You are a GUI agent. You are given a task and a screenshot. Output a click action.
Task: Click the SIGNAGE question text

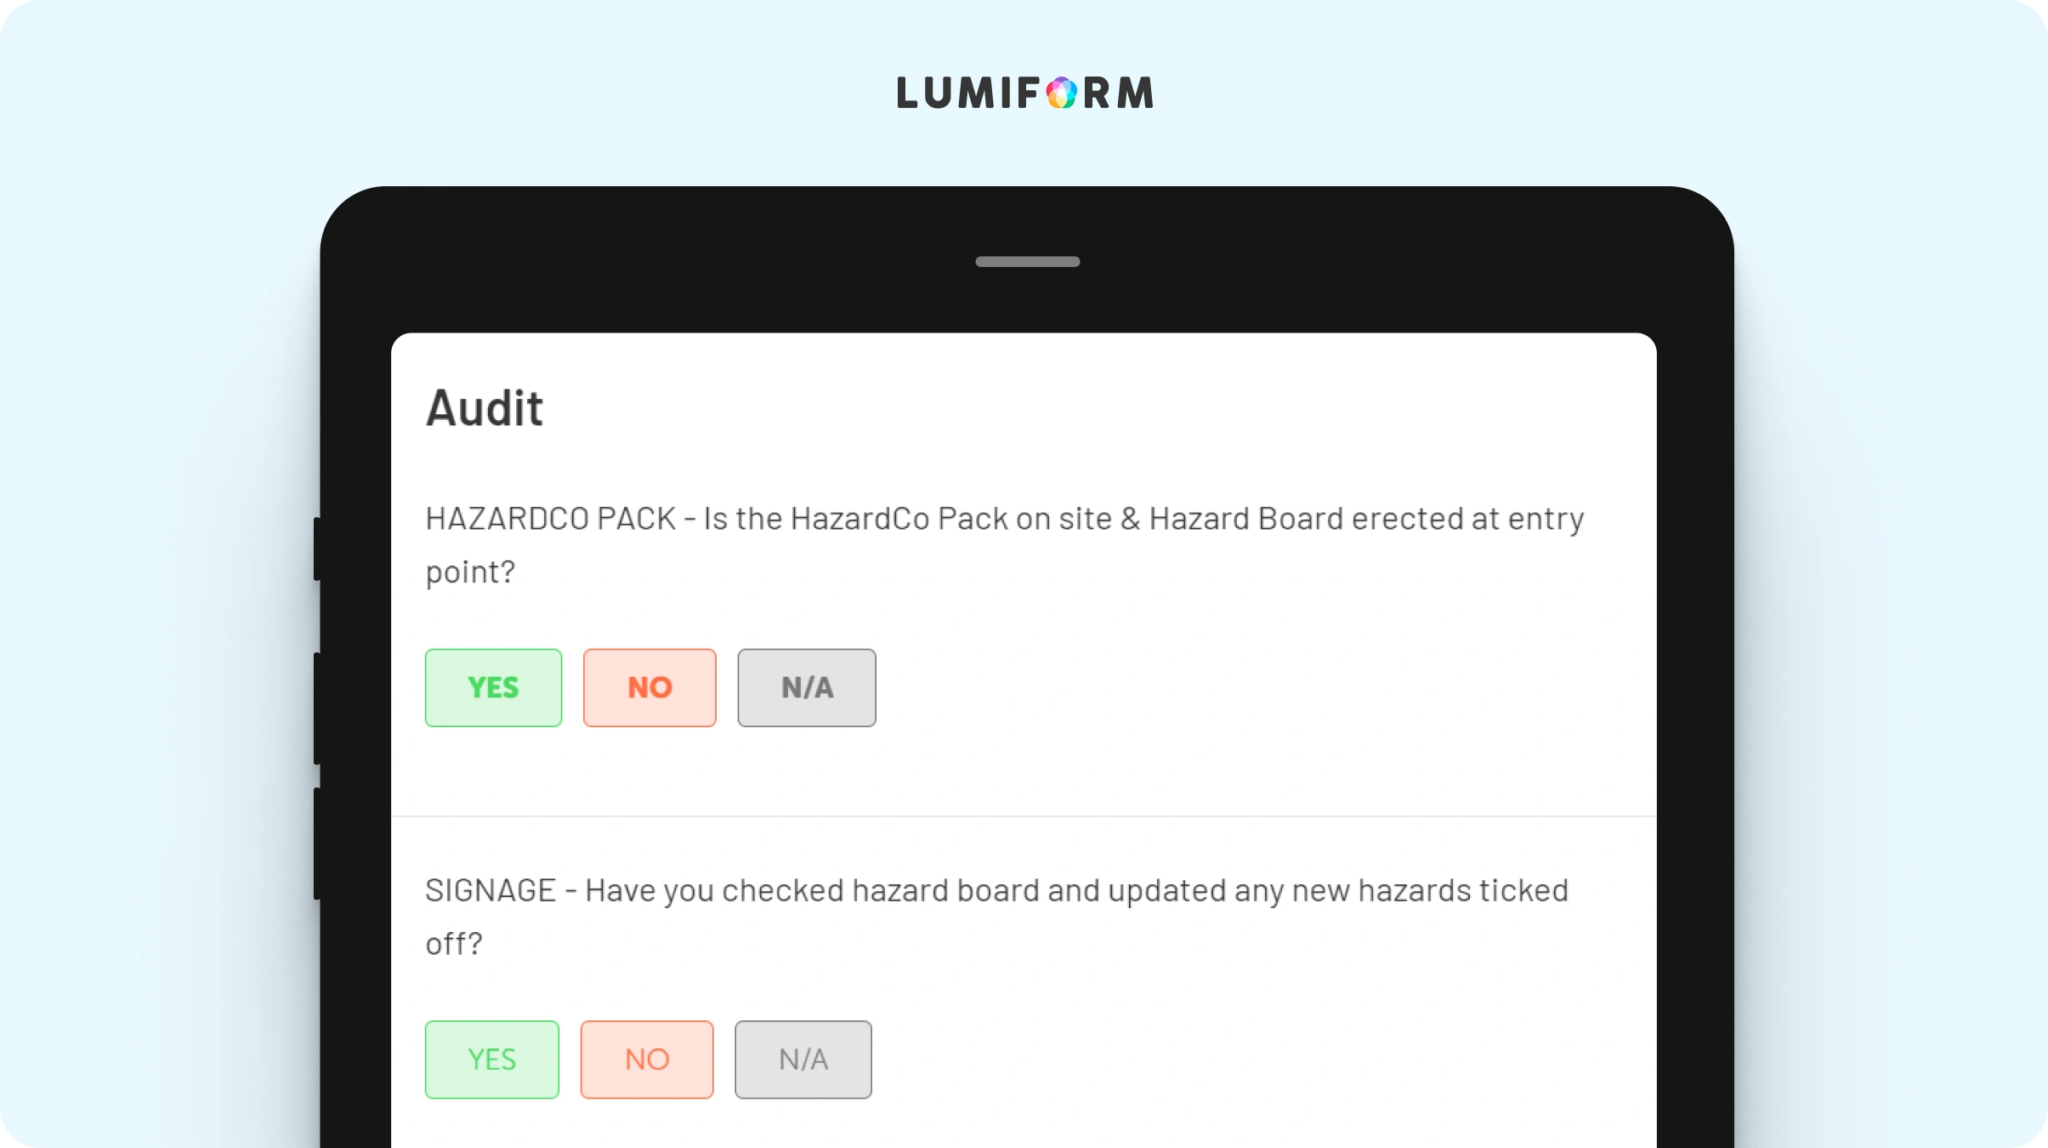click(x=997, y=917)
